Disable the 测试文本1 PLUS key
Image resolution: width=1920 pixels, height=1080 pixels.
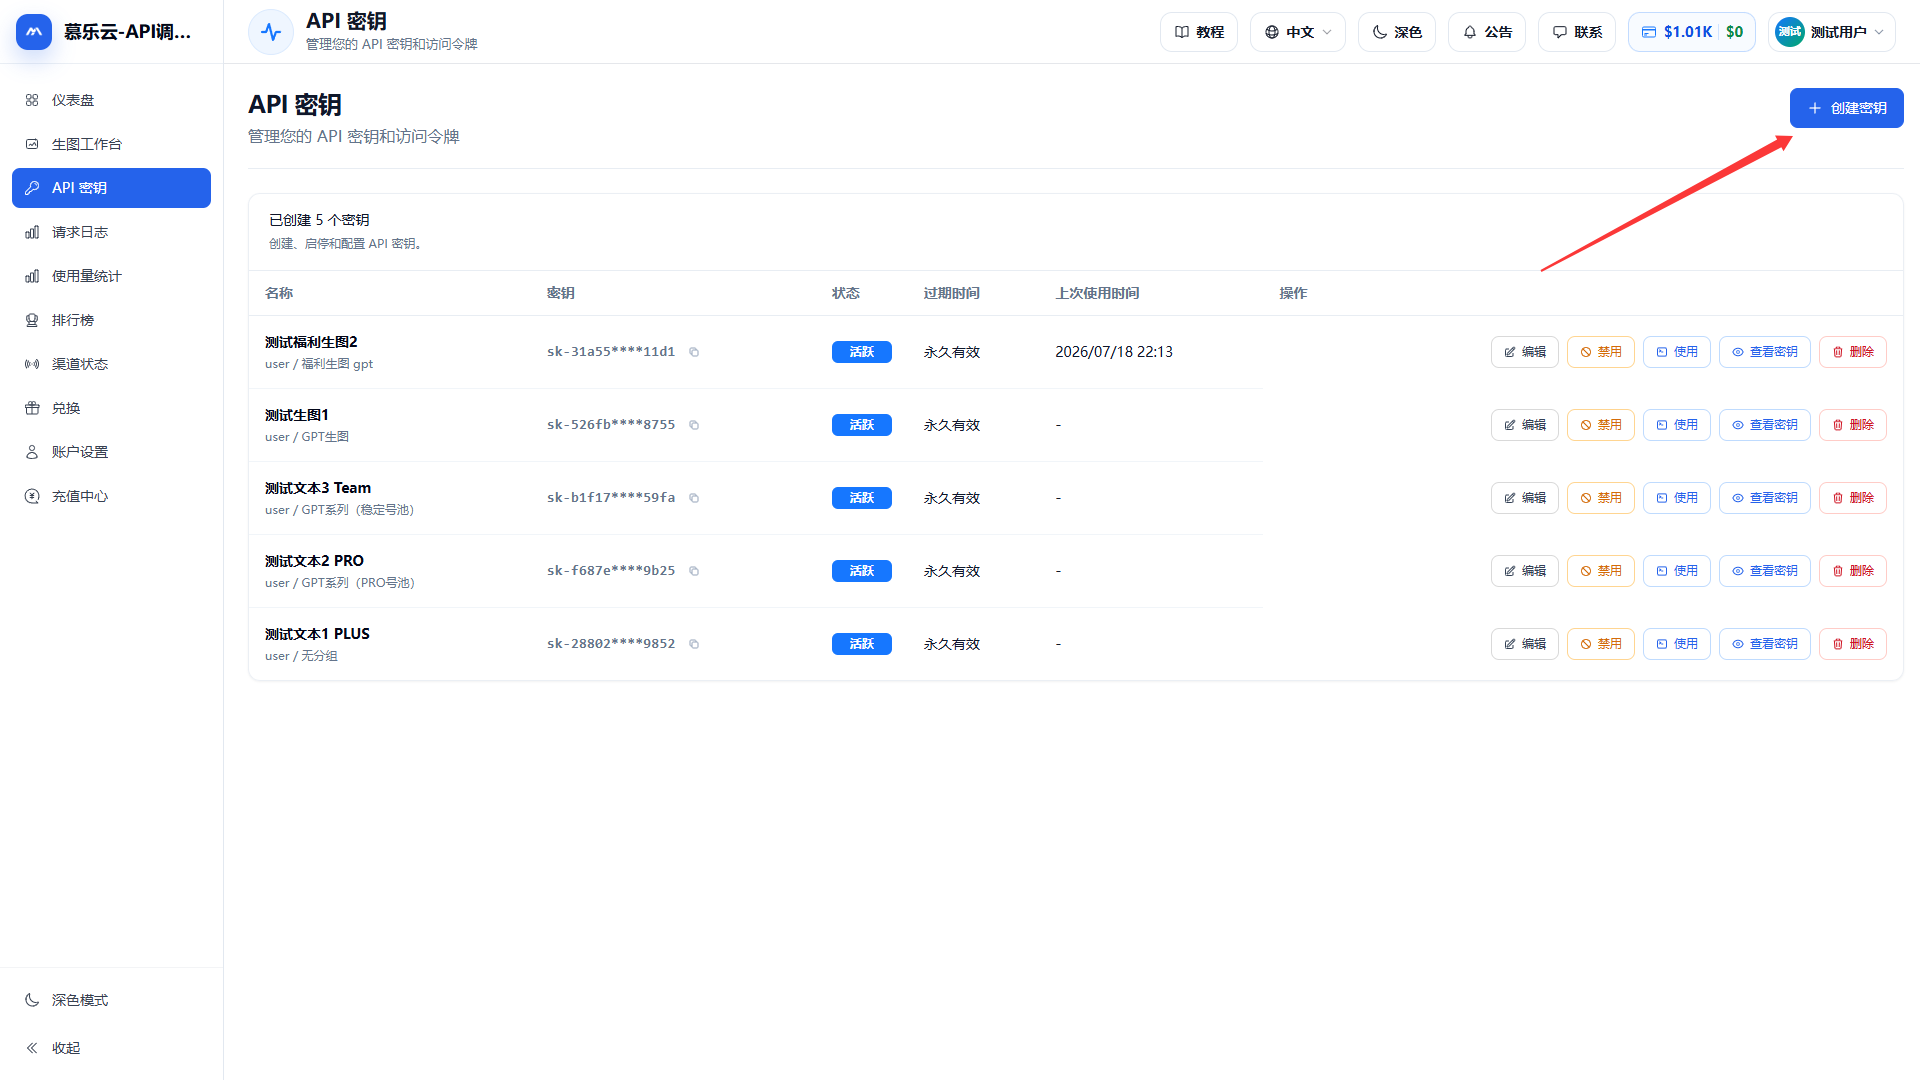point(1600,644)
